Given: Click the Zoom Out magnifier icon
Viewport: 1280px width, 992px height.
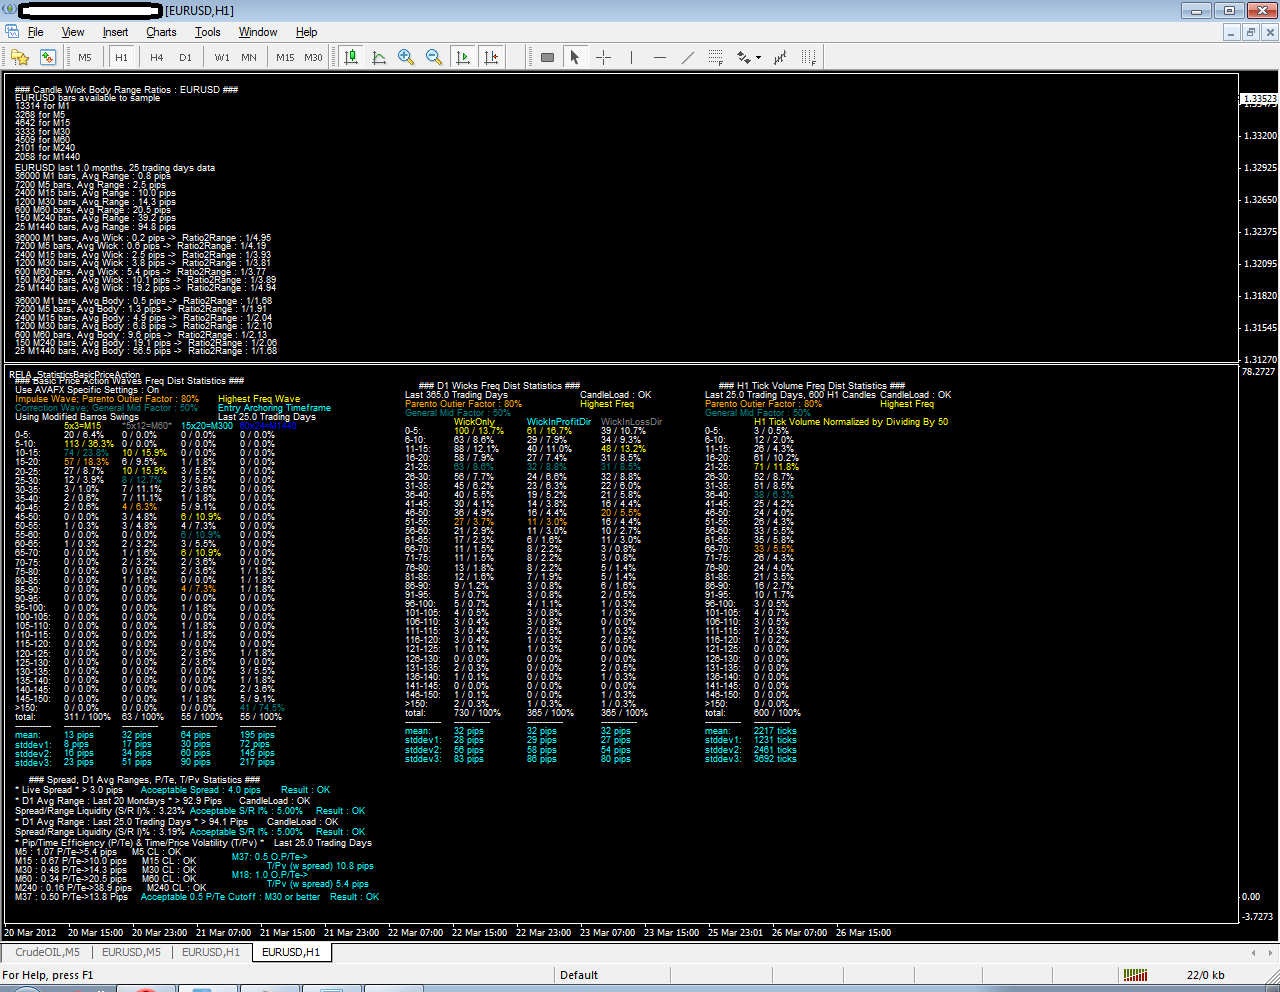Looking at the screenshot, I should tap(434, 57).
